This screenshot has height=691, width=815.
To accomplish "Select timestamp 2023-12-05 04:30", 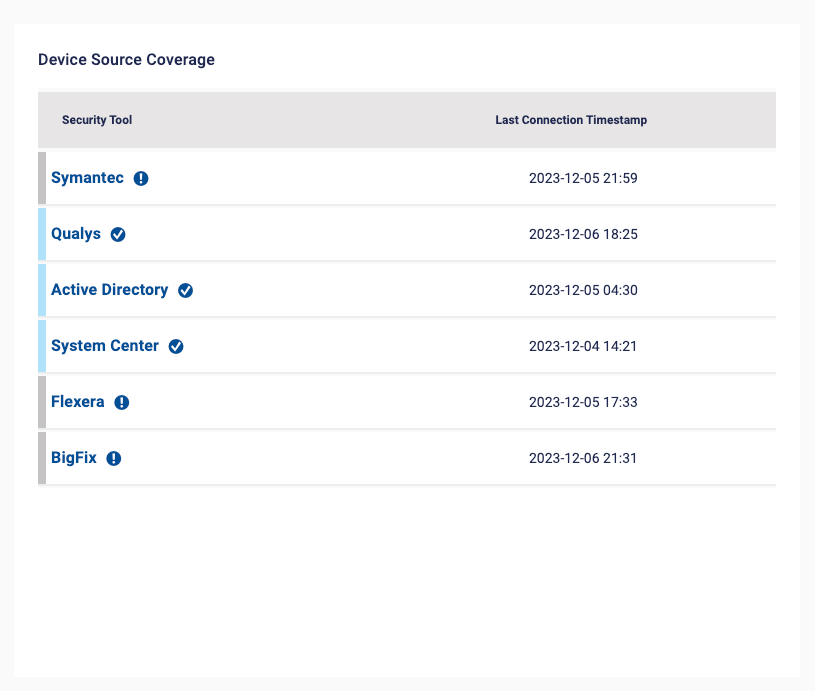I will click(x=583, y=290).
